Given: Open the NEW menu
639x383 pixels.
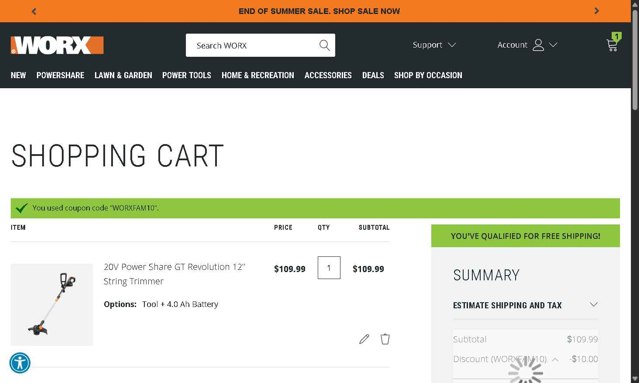Looking at the screenshot, I should pos(18,75).
